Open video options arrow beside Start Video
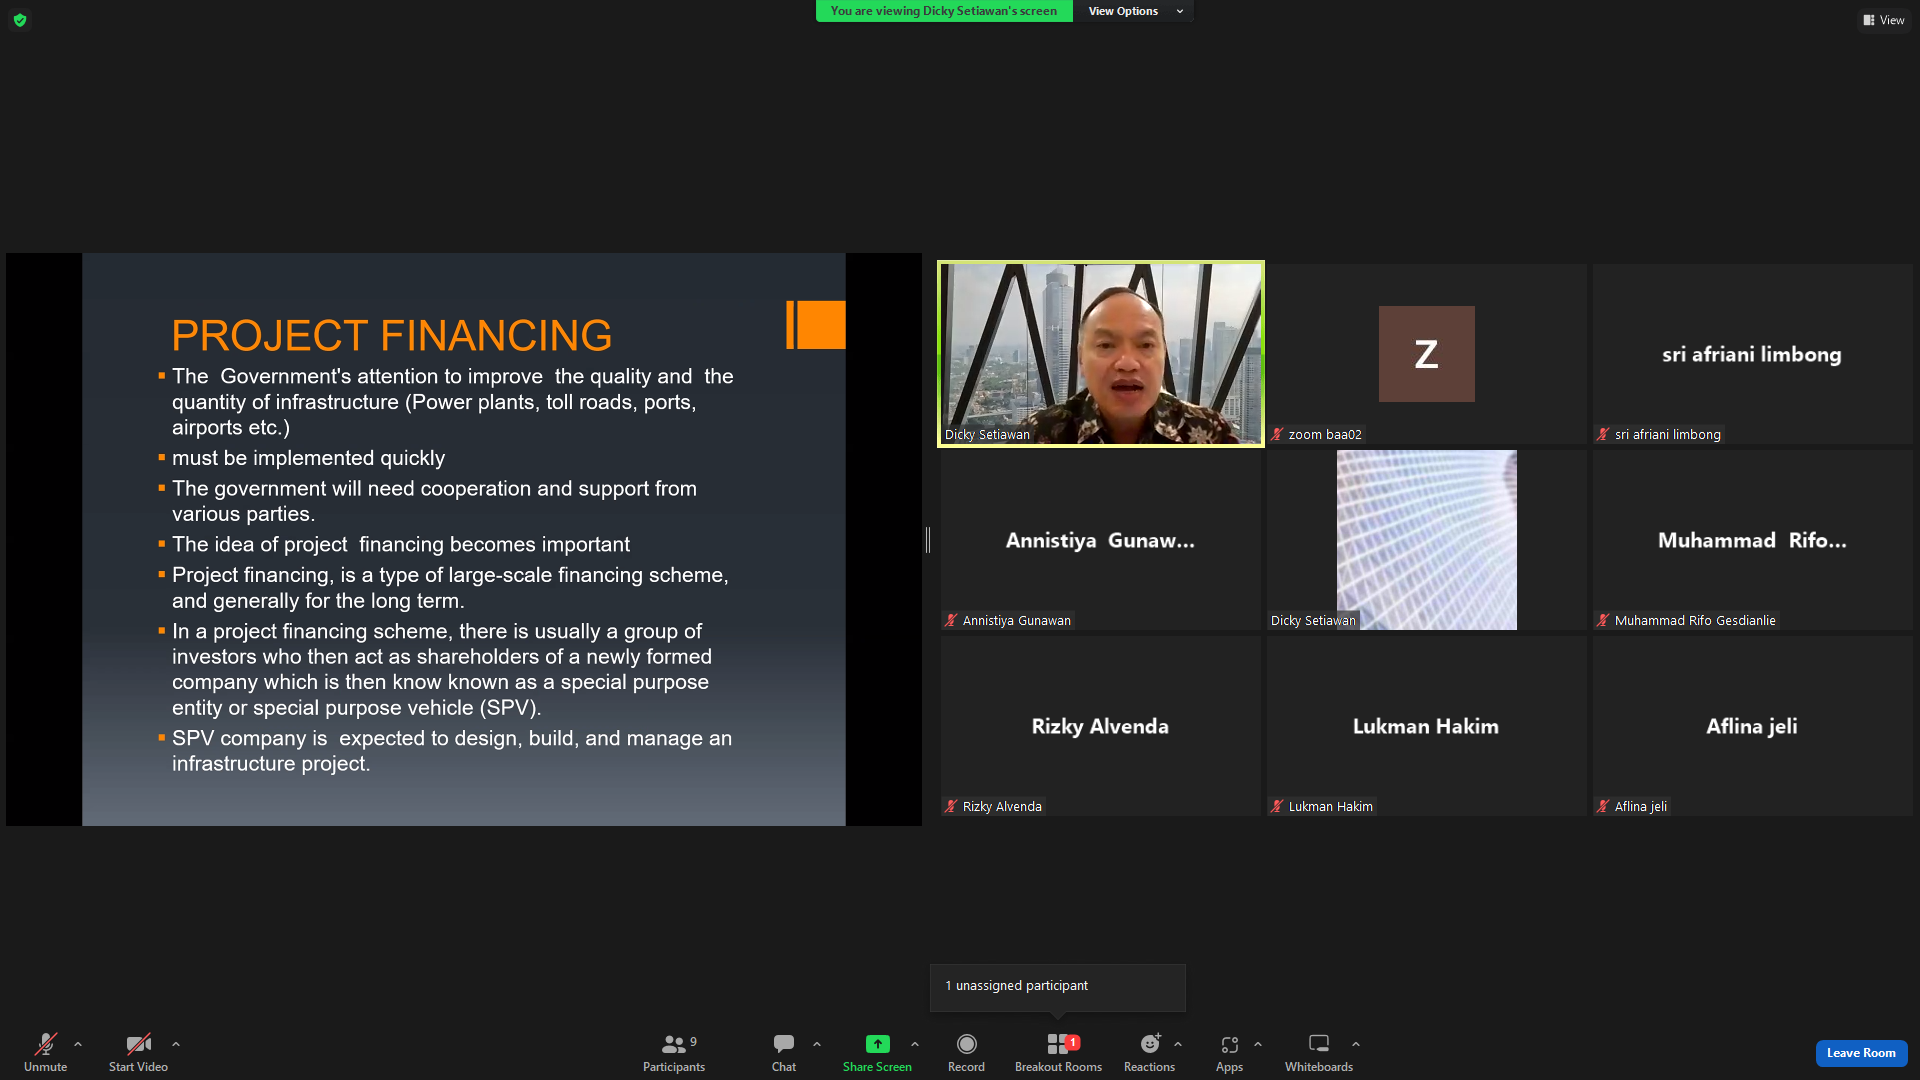 [176, 1044]
